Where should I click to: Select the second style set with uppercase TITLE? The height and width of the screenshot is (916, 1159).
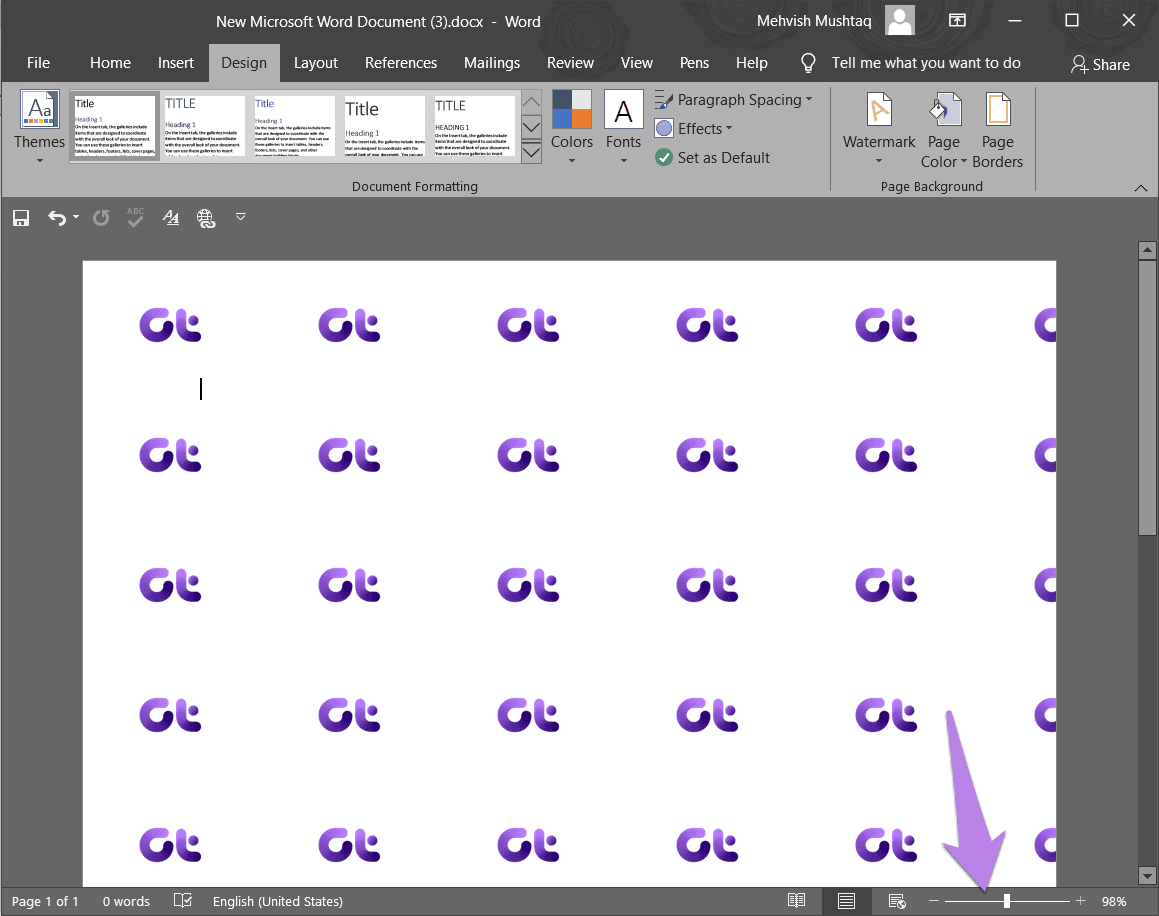coord(204,126)
